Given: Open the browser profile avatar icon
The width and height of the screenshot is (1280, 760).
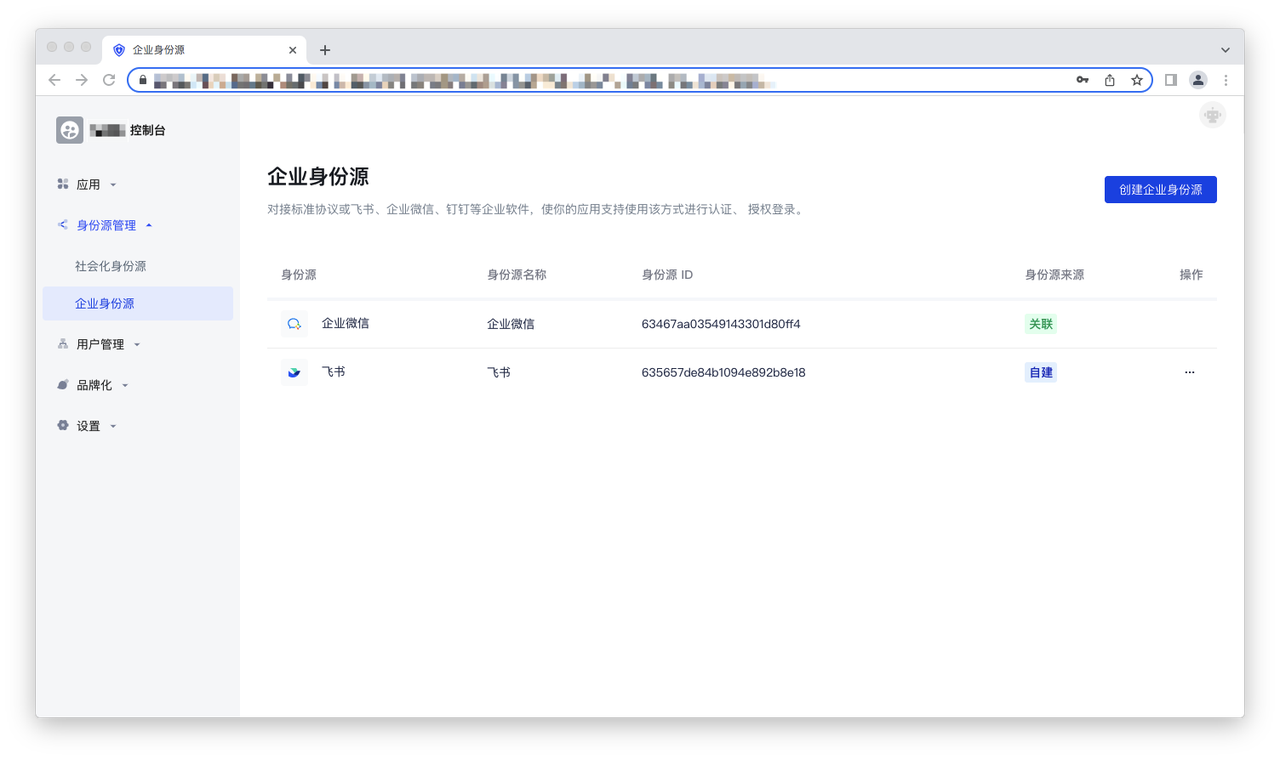Looking at the screenshot, I should click(x=1198, y=80).
